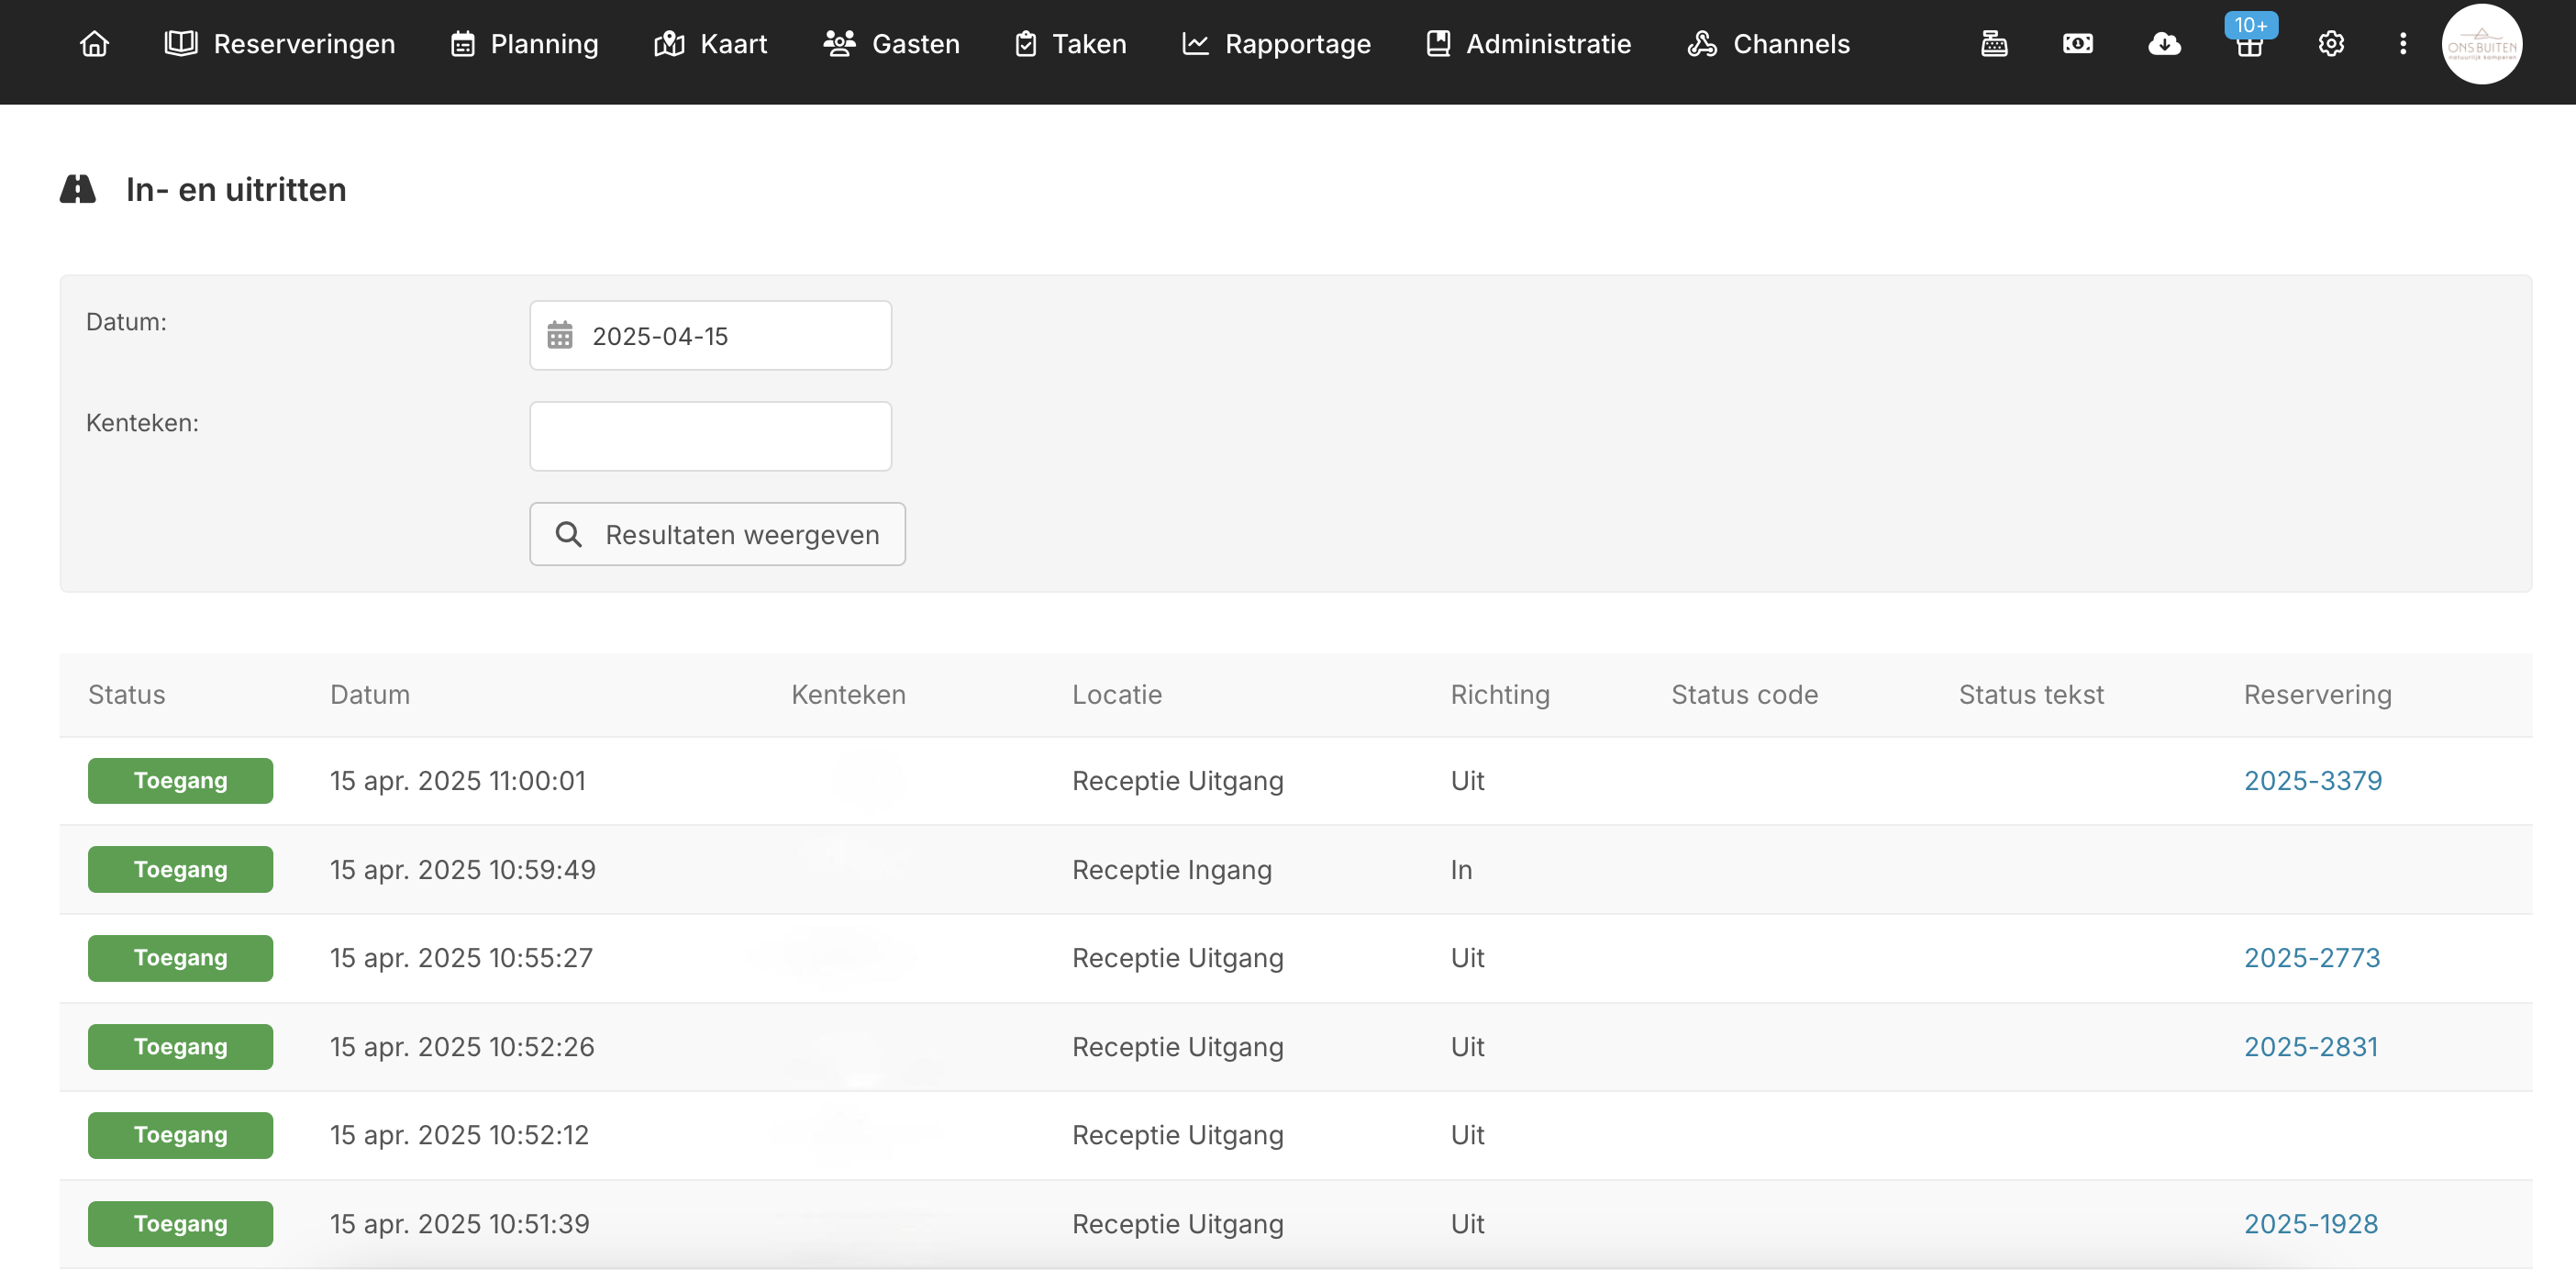This screenshot has height=1270, width=2576.
Task: Click the cloud download icon
Action: [2164, 44]
